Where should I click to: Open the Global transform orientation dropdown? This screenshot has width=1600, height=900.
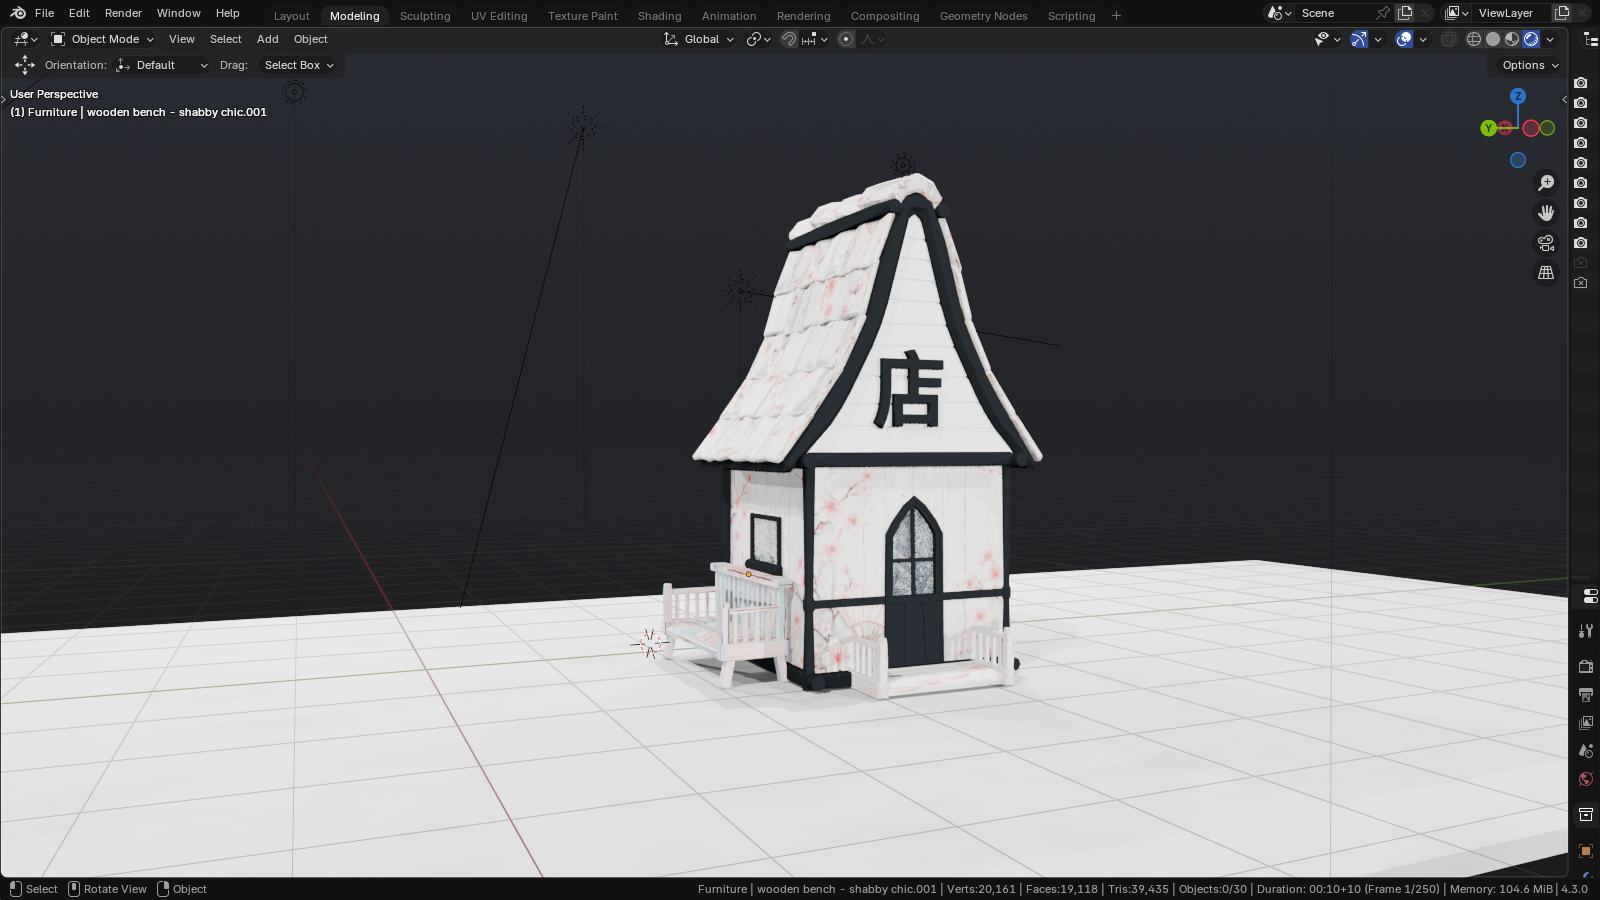(699, 39)
